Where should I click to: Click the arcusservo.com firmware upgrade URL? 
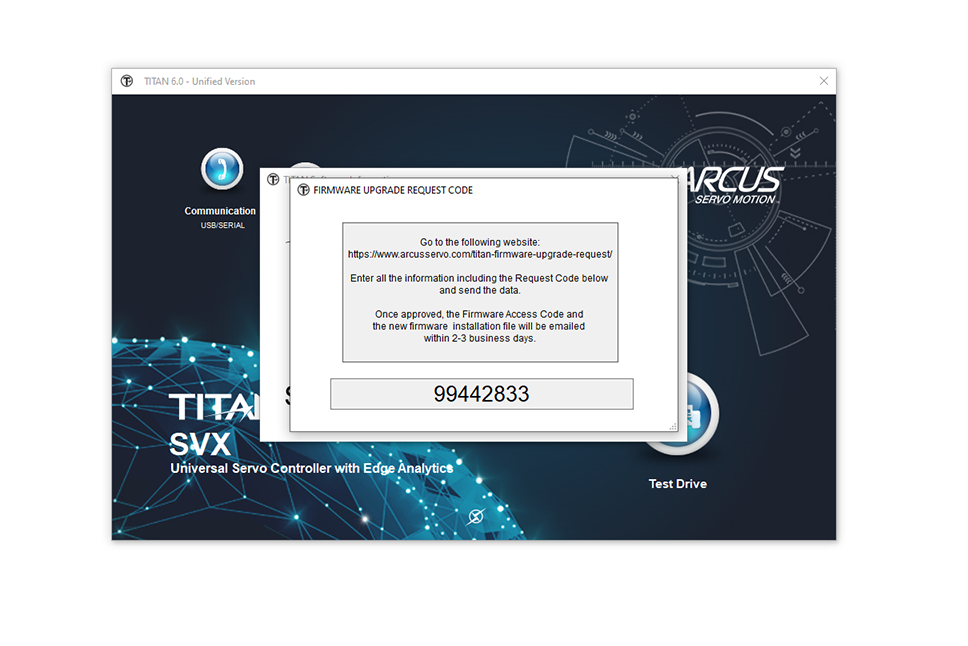[480, 255]
